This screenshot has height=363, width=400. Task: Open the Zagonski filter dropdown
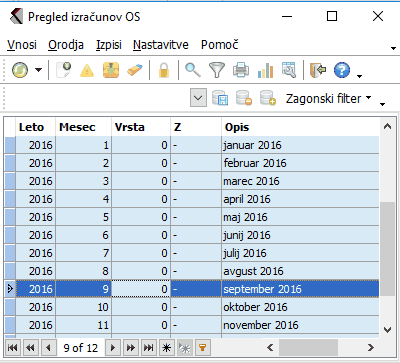(x=328, y=98)
